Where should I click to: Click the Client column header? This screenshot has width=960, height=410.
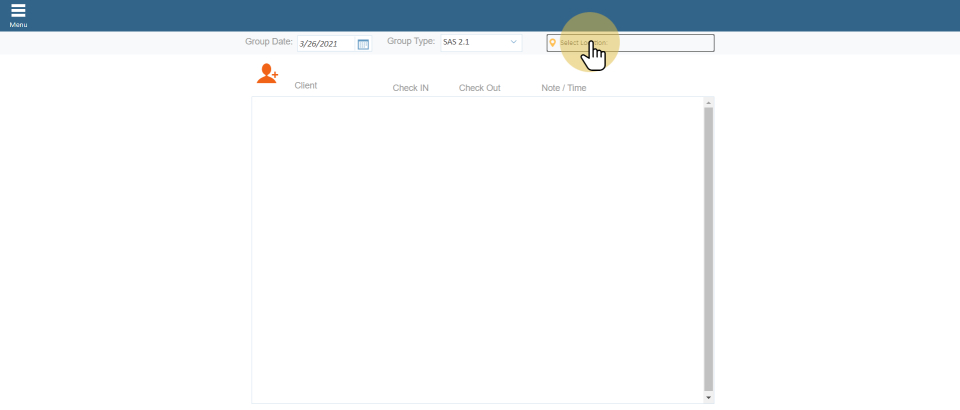[306, 86]
